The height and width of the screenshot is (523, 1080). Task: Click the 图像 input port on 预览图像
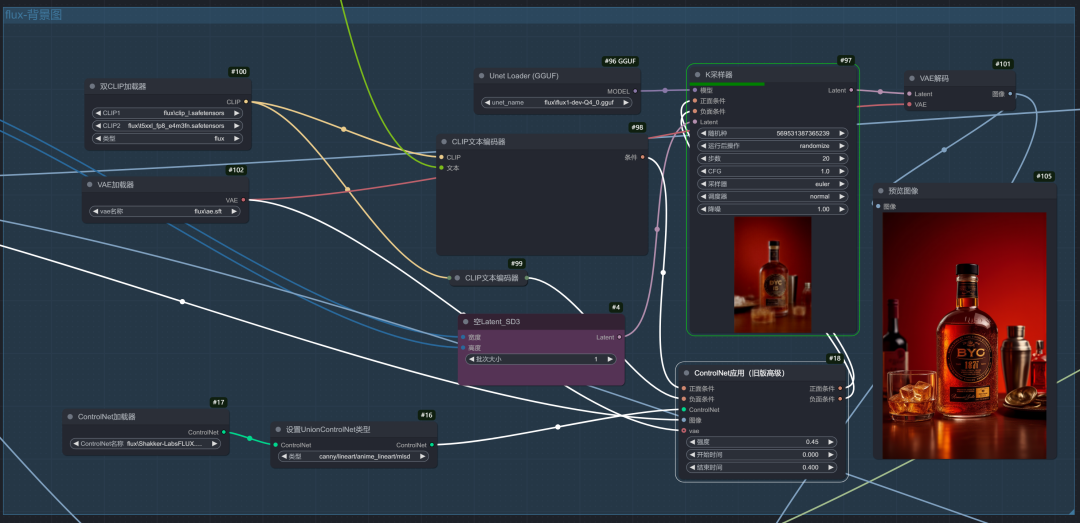point(878,206)
